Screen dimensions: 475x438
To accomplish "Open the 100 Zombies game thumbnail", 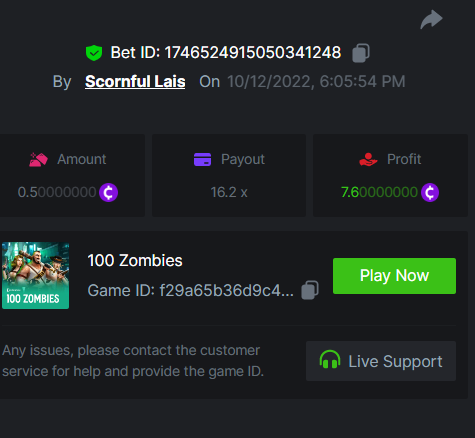I will [x=36, y=275].
